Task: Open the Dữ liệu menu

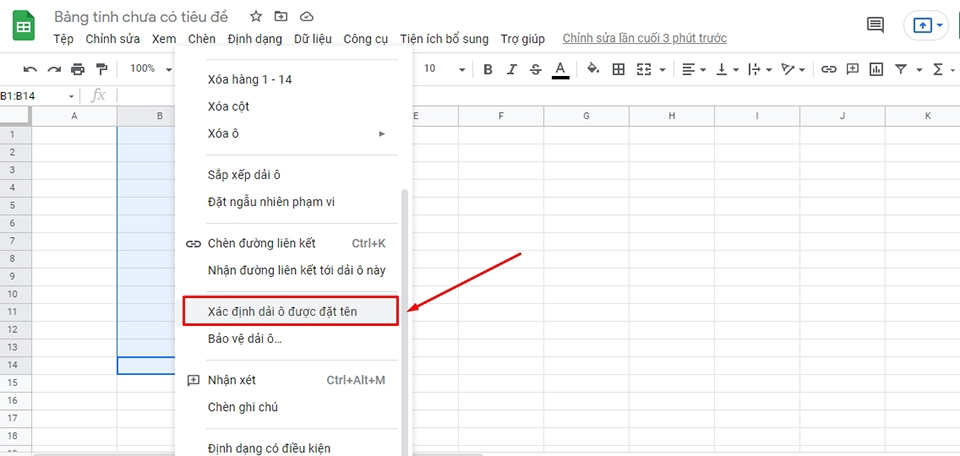Action: tap(313, 39)
